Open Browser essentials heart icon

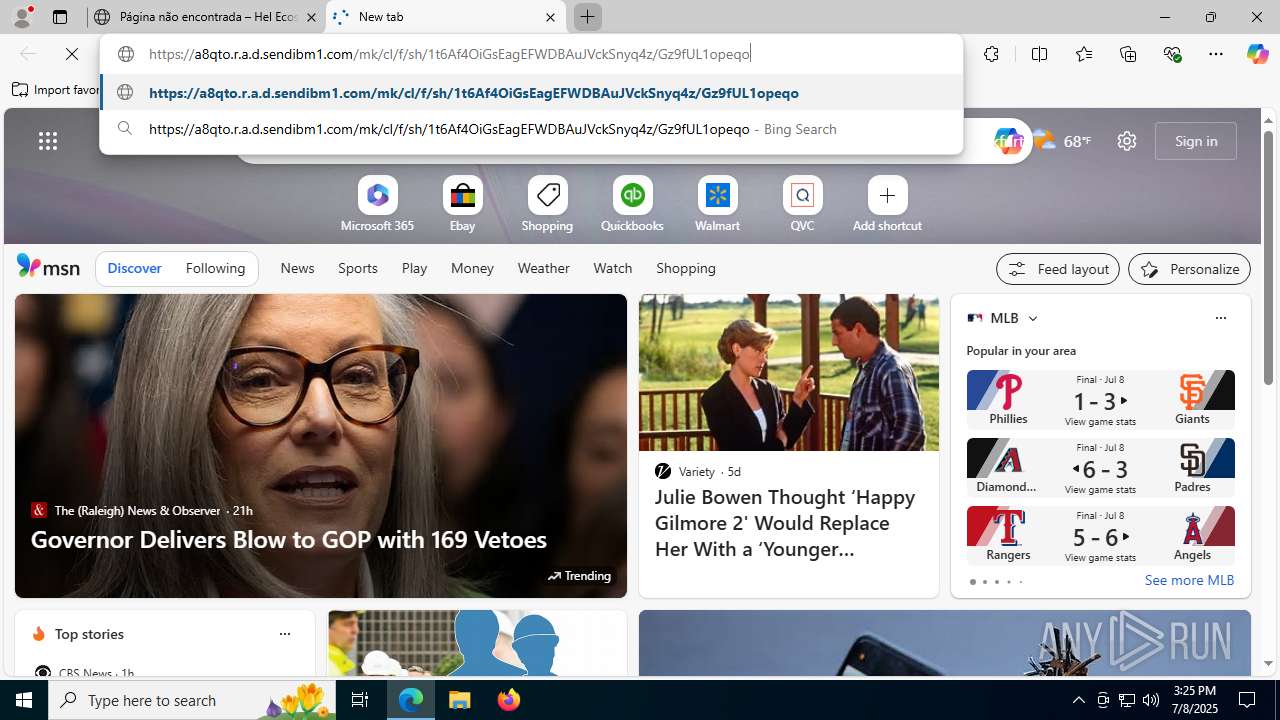click(x=1172, y=54)
